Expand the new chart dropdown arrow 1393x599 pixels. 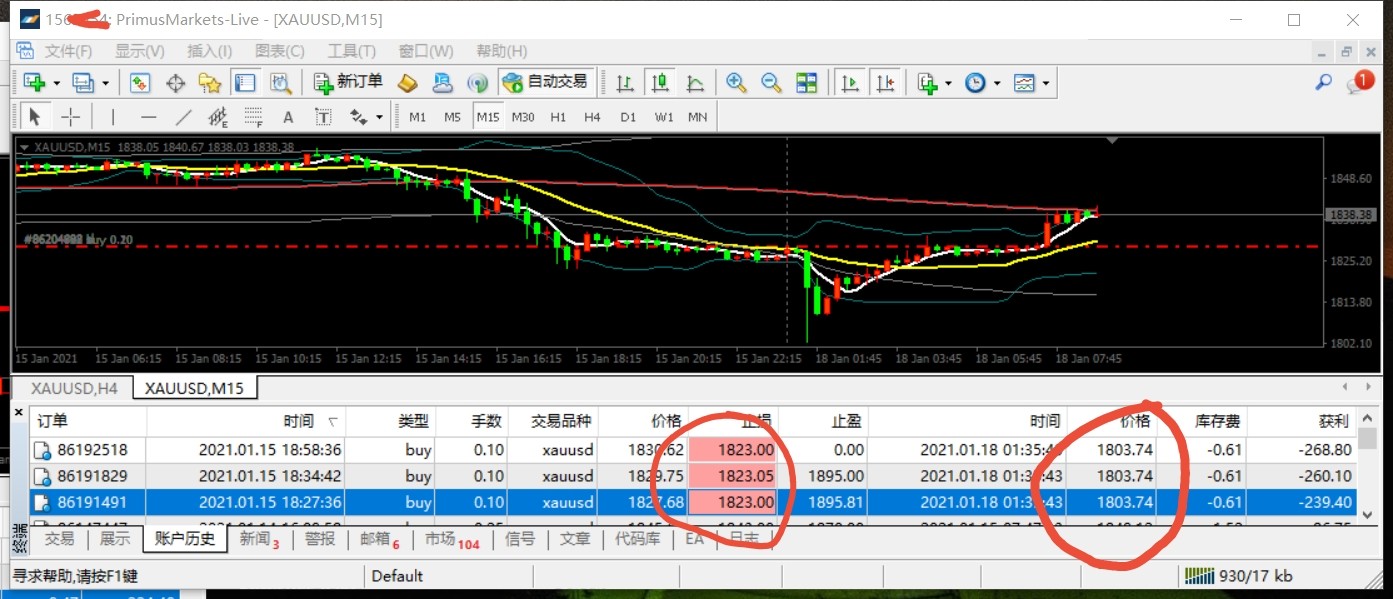click(x=57, y=83)
